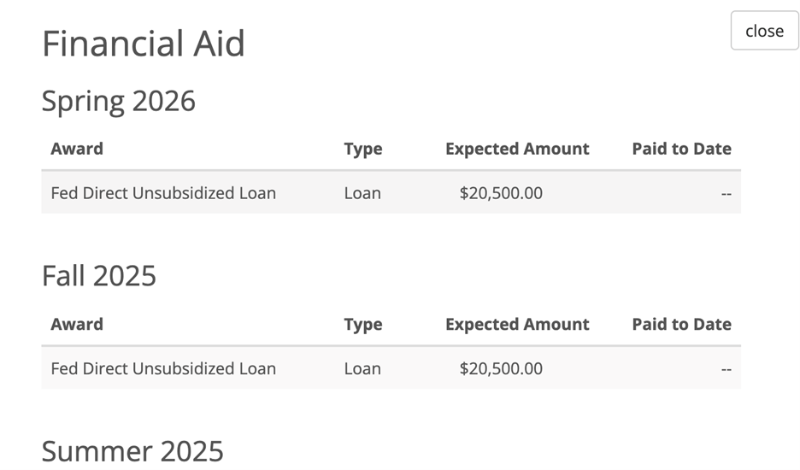Viewport: 800px width, 470px height.
Task: Click Expected Amount header in Spring 2026 table
Action: tap(517, 149)
